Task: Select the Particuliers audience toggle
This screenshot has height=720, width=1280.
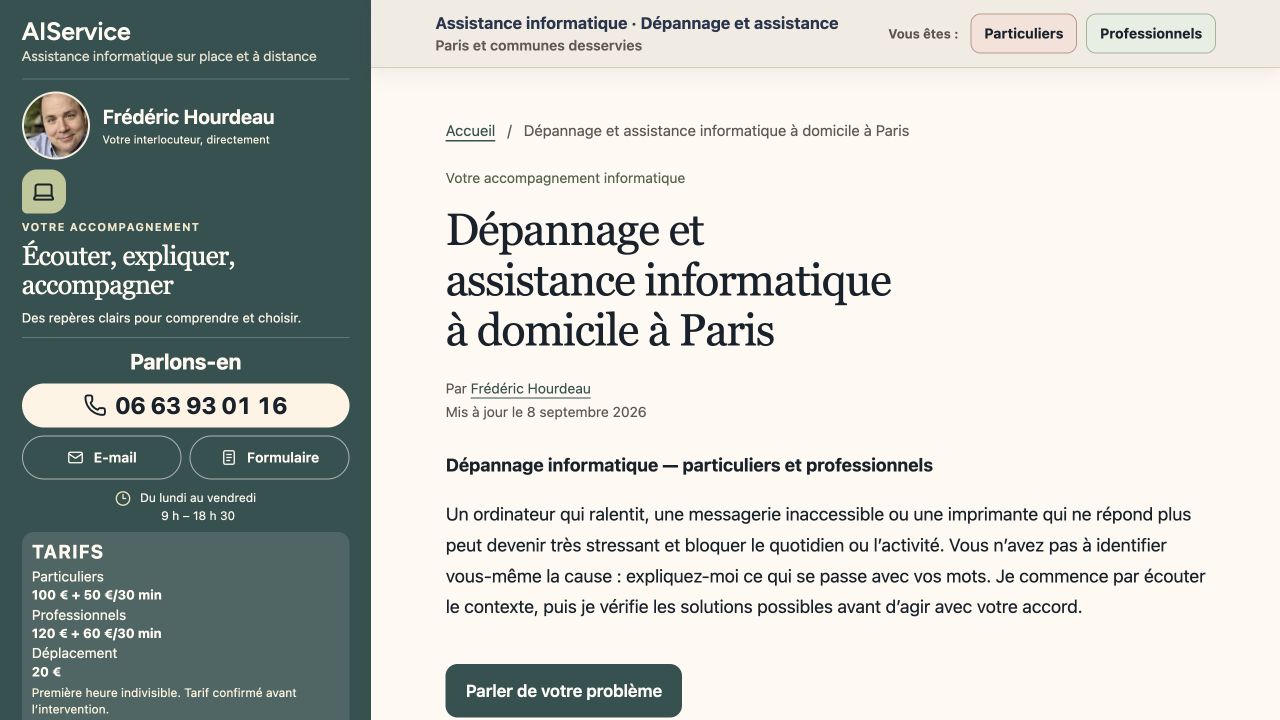Action: [1023, 33]
